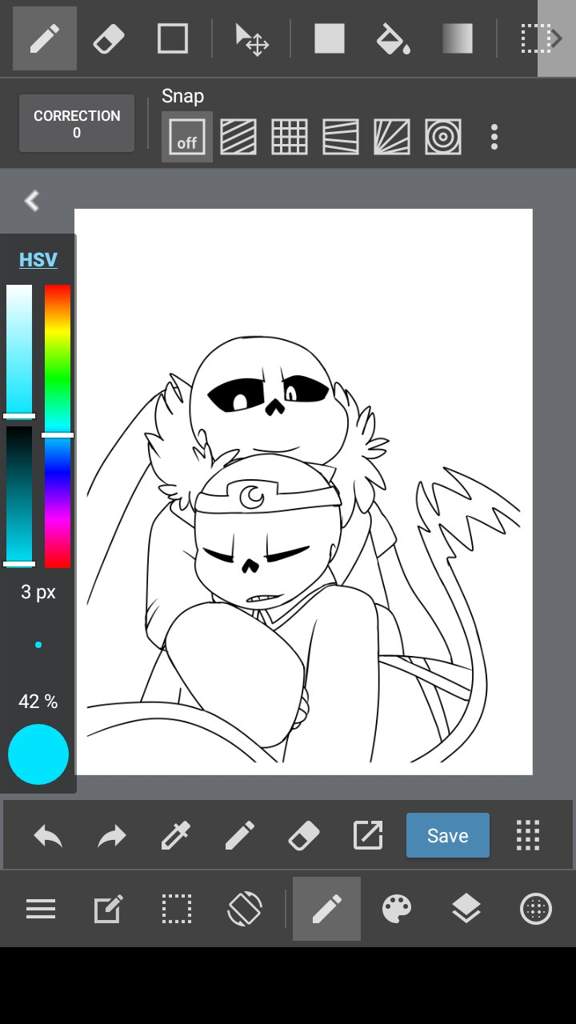Open the snap three-dot options menu
This screenshot has height=1024, width=576.
click(494, 136)
